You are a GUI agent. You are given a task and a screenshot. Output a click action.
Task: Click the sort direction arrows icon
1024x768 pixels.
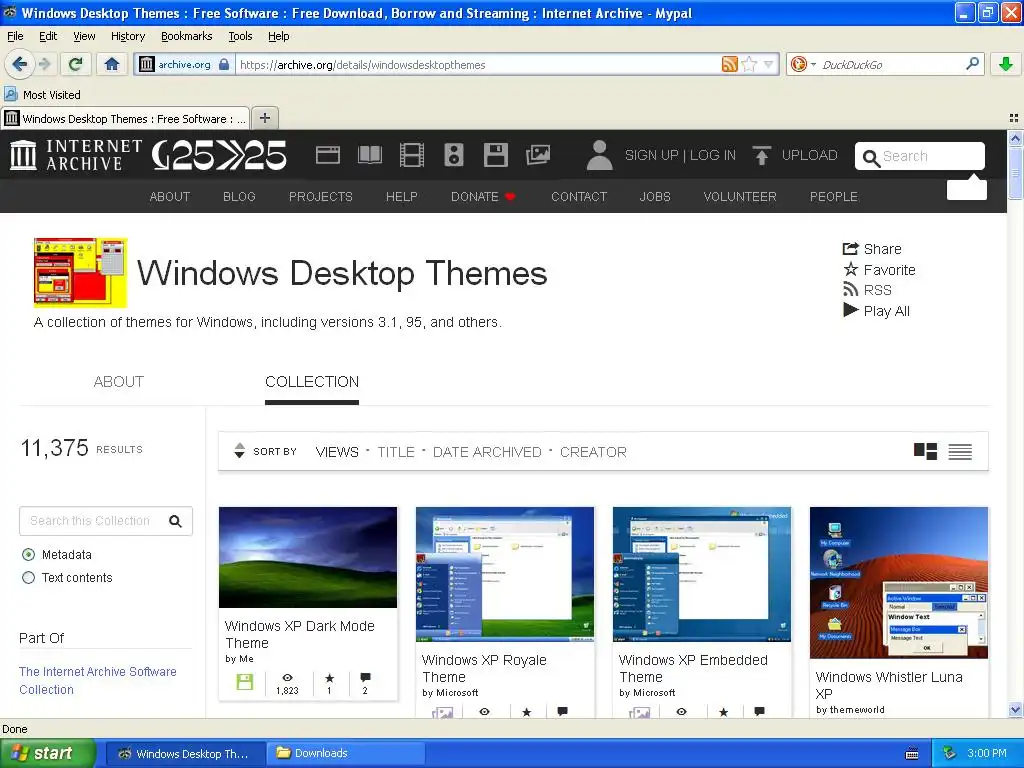pos(240,451)
